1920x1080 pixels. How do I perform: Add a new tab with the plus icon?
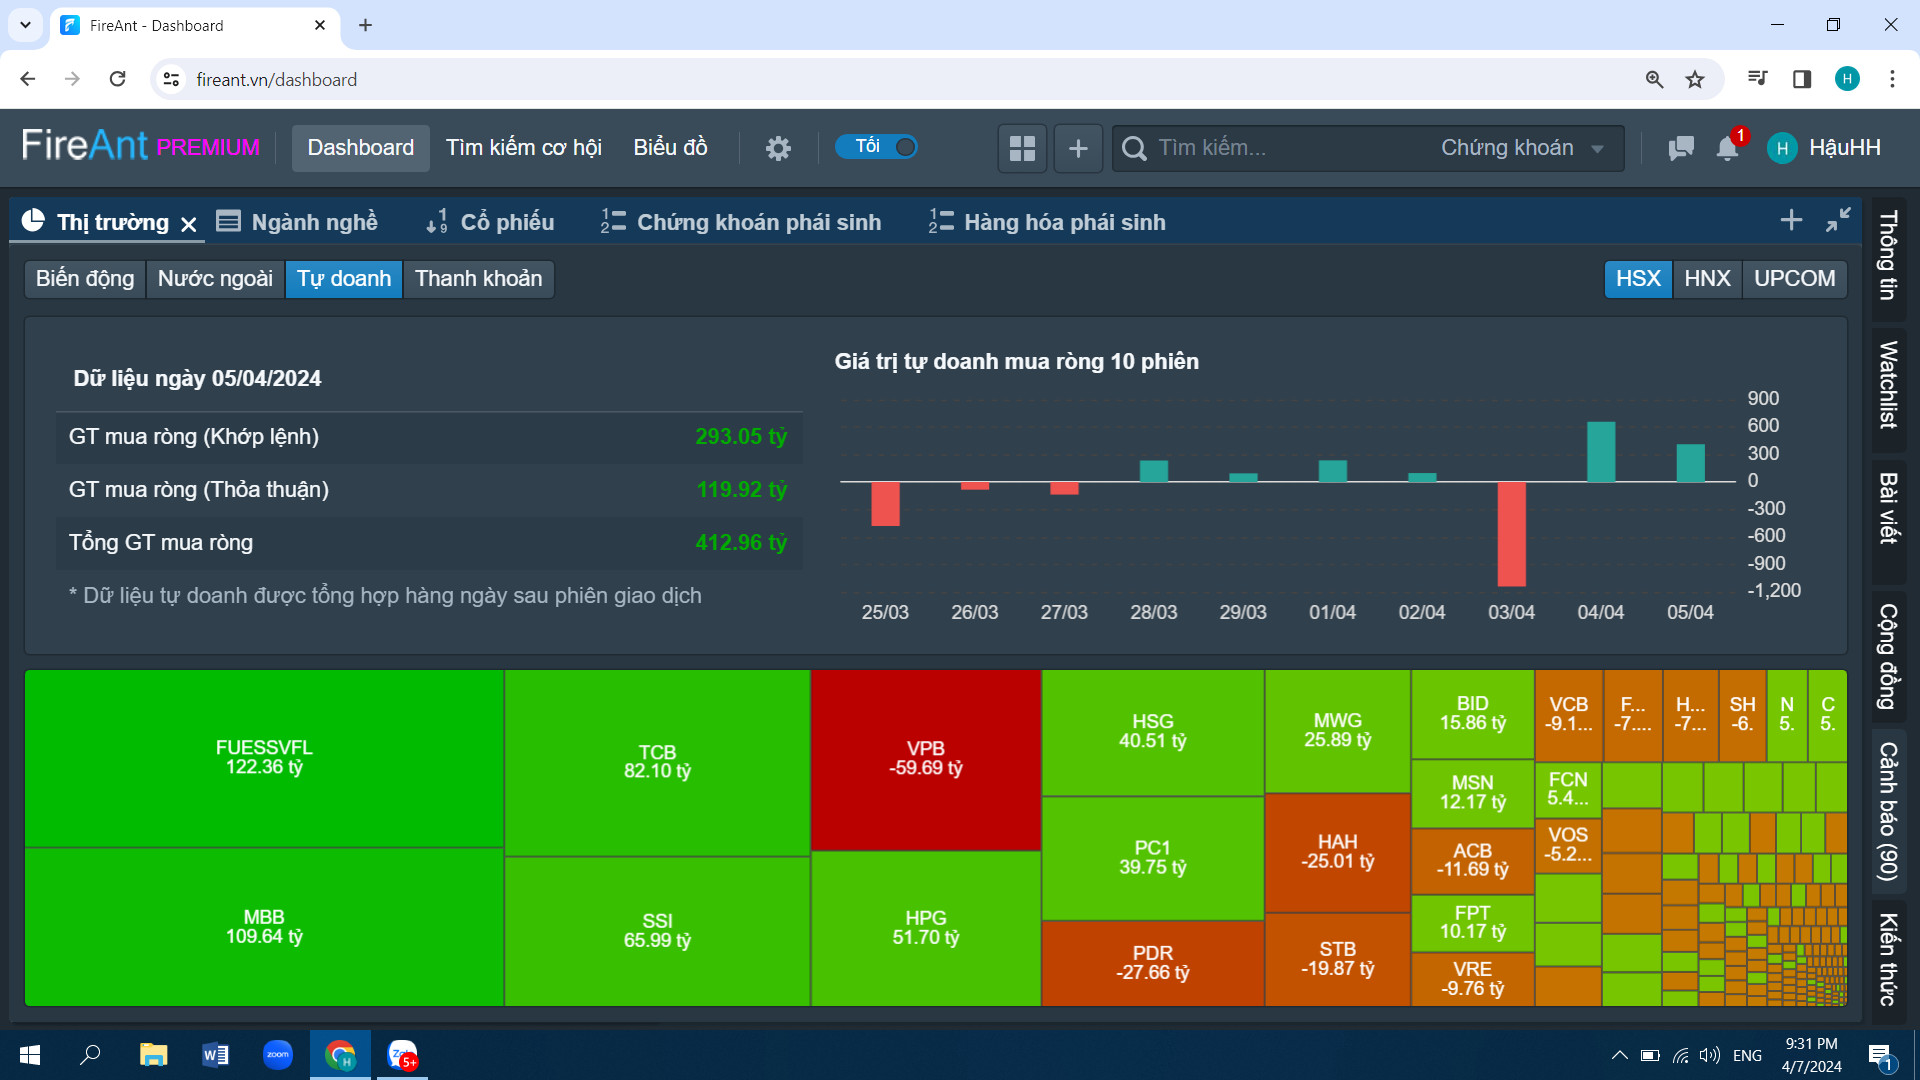(1791, 220)
